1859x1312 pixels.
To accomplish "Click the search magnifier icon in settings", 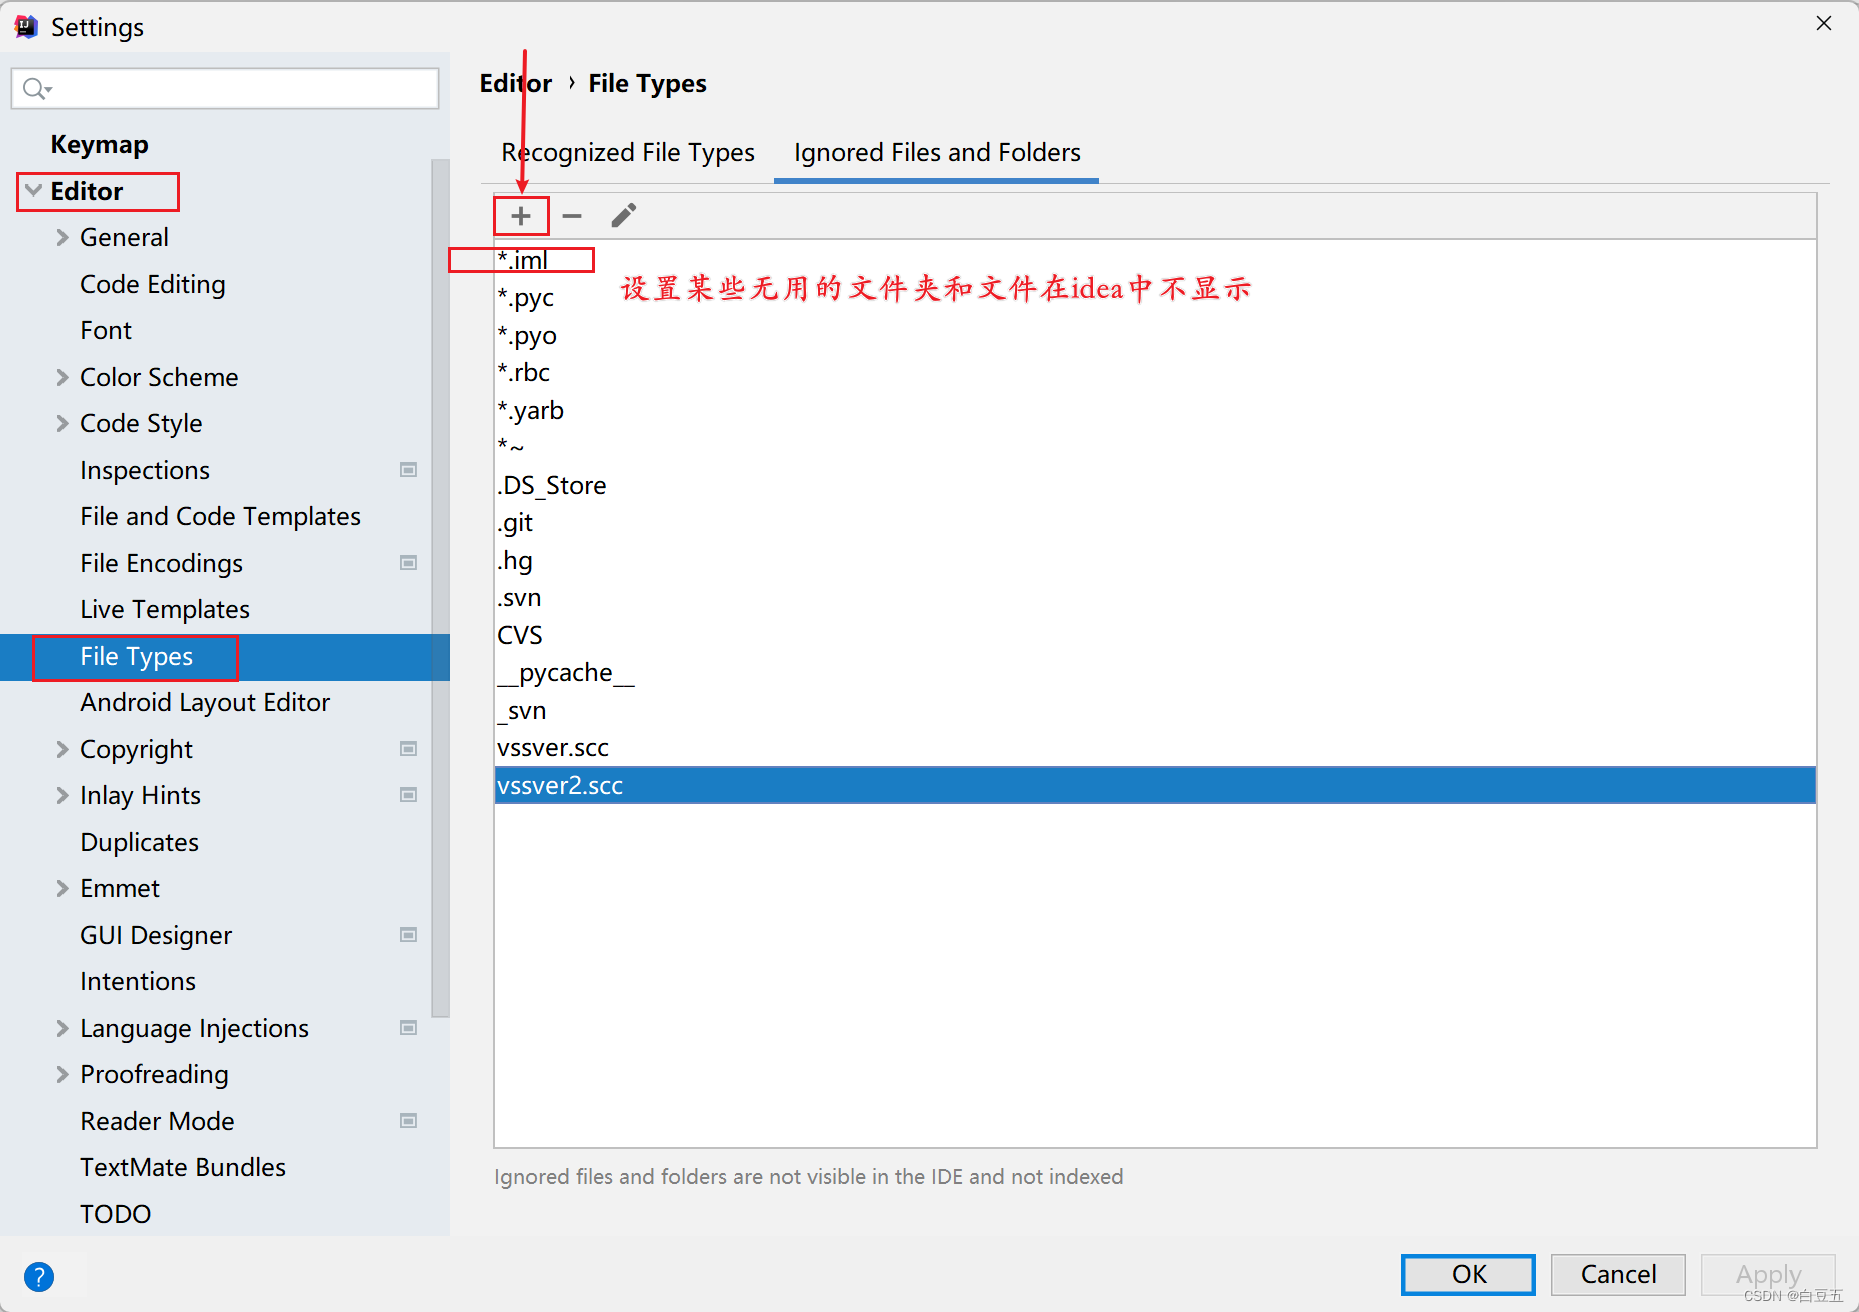I will point(36,89).
